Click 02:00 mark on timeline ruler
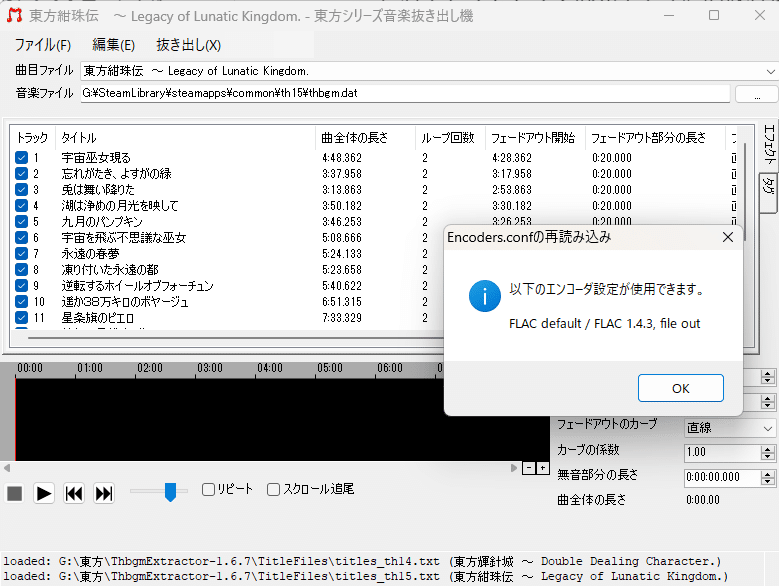Screen dimensions: 779x586 point(150,368)
